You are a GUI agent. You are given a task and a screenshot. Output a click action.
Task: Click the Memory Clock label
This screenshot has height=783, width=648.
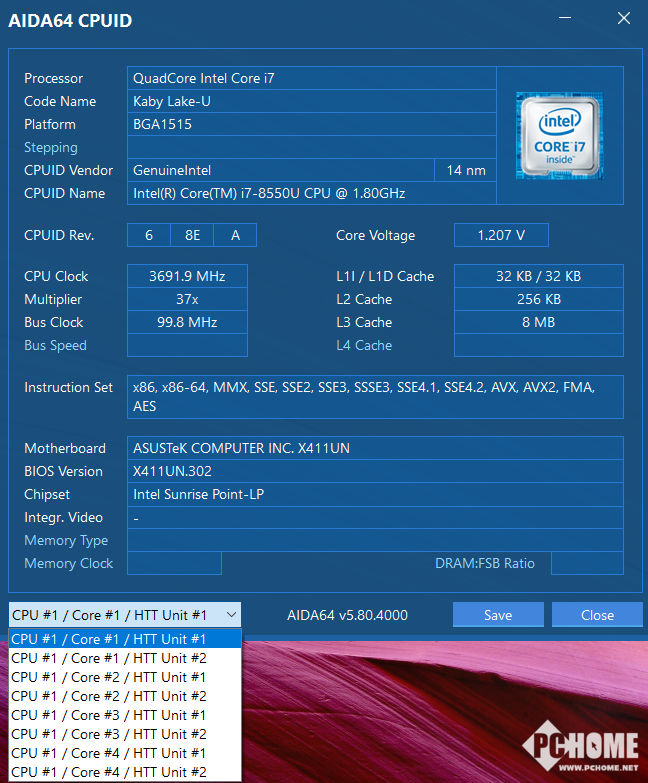tap(68, 563)
